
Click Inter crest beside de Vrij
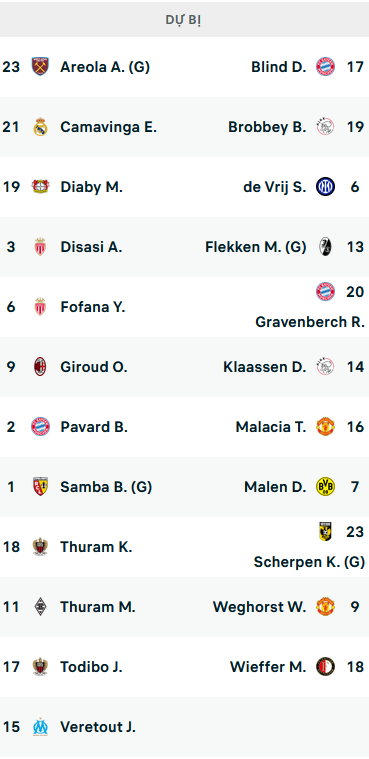coord(325,187)
